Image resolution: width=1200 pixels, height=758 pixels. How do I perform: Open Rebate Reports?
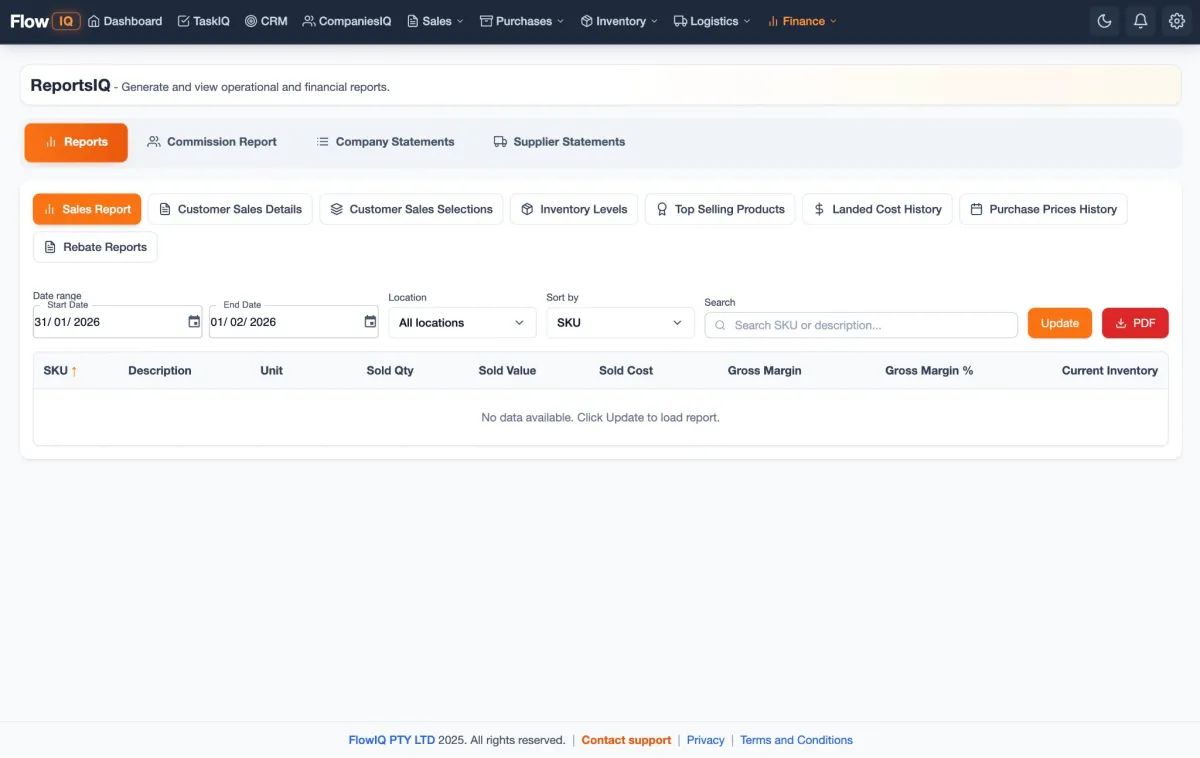[95, 247]
